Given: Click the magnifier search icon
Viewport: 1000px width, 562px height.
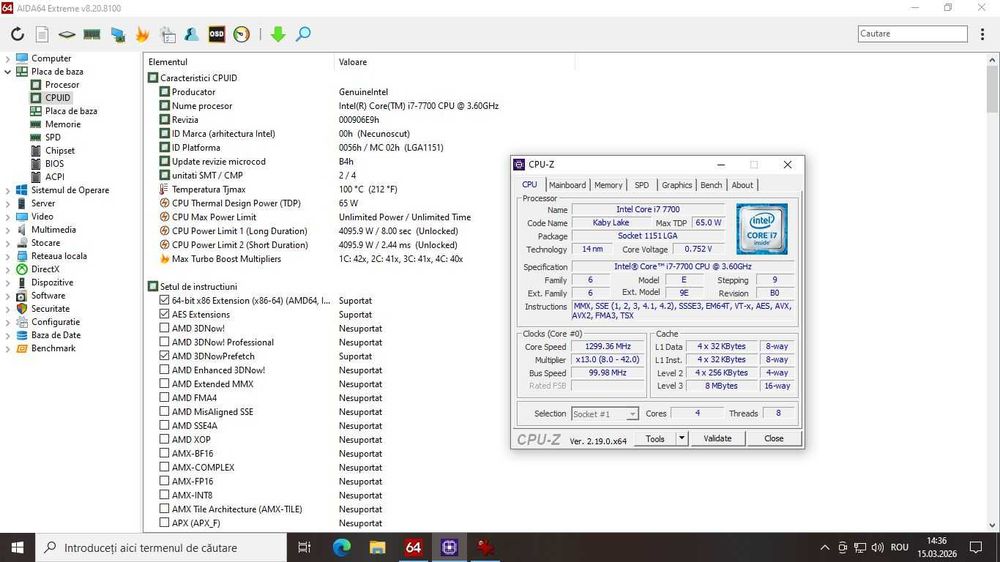Looking at the screenshot, I should click(304, 34).
